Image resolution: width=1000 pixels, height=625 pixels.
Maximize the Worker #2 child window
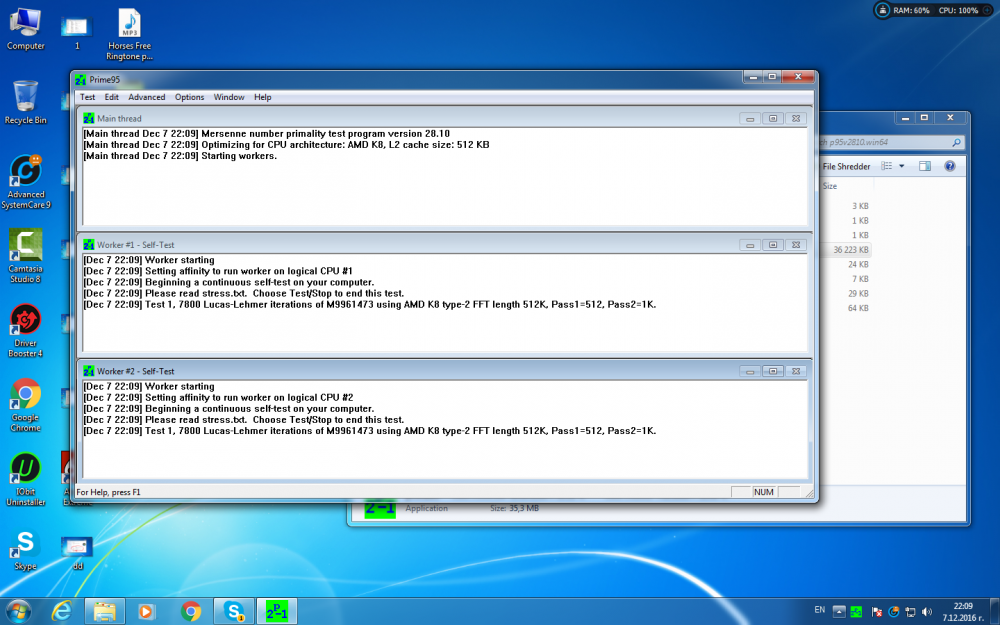point(773,371)
